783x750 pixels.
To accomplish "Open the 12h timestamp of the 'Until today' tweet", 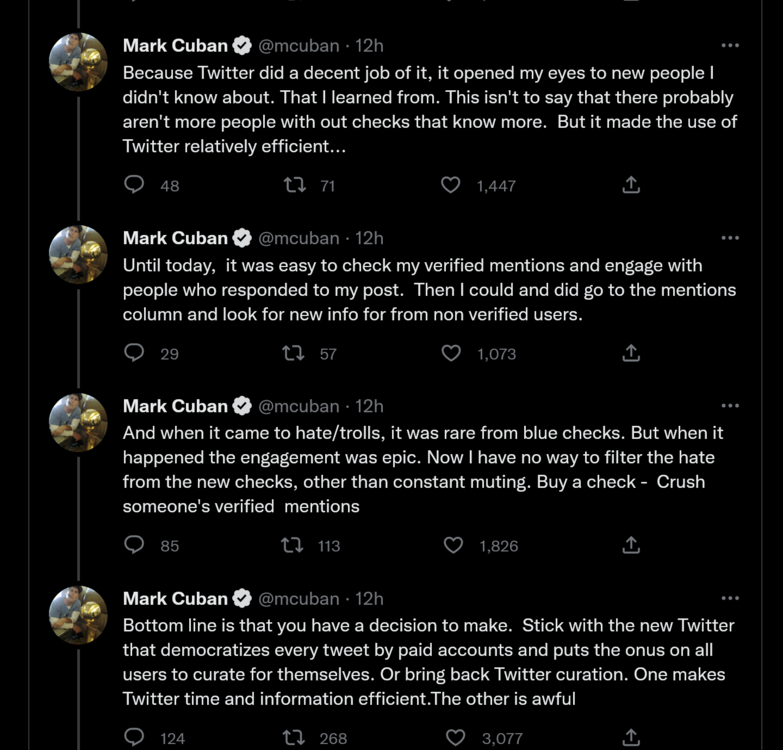I will [x=370, y=238].
